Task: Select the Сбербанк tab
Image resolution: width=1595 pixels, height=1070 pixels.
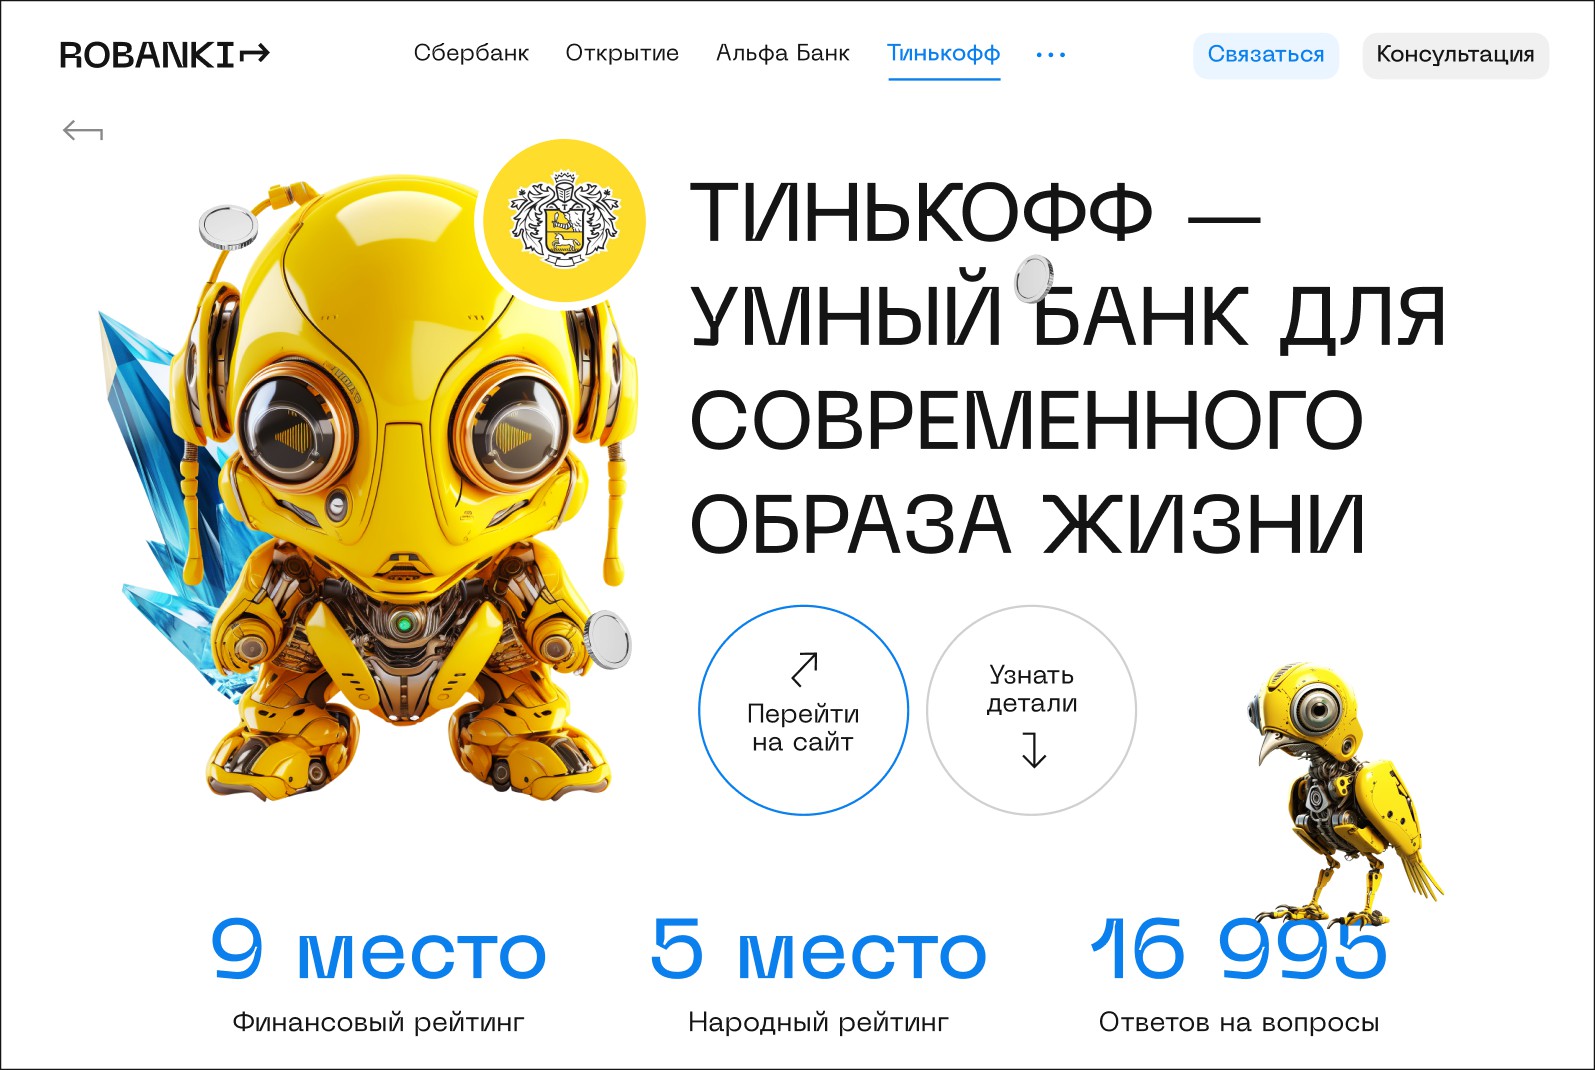Action: 471,53
